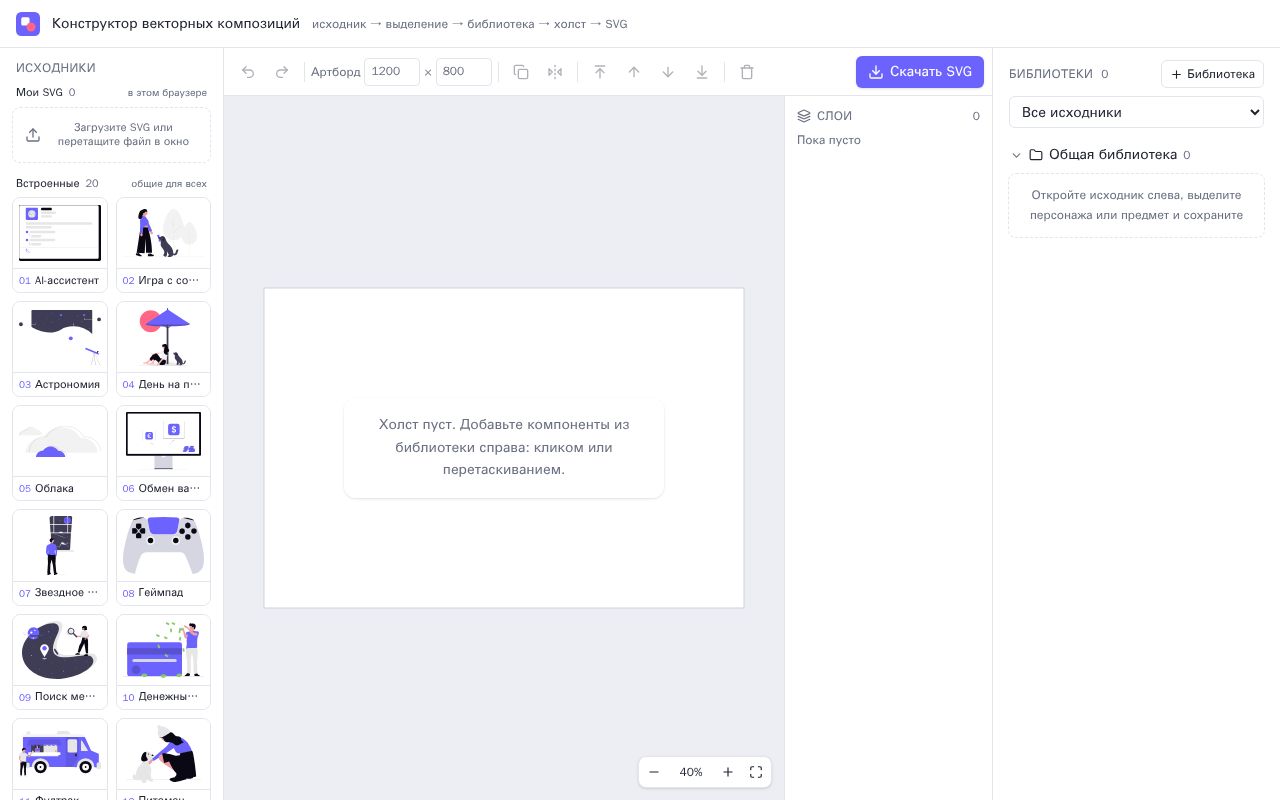Click the Встроенные section label
This screenshot has width=1280, height=800.
pyautogui.click(x=48, y=184)
